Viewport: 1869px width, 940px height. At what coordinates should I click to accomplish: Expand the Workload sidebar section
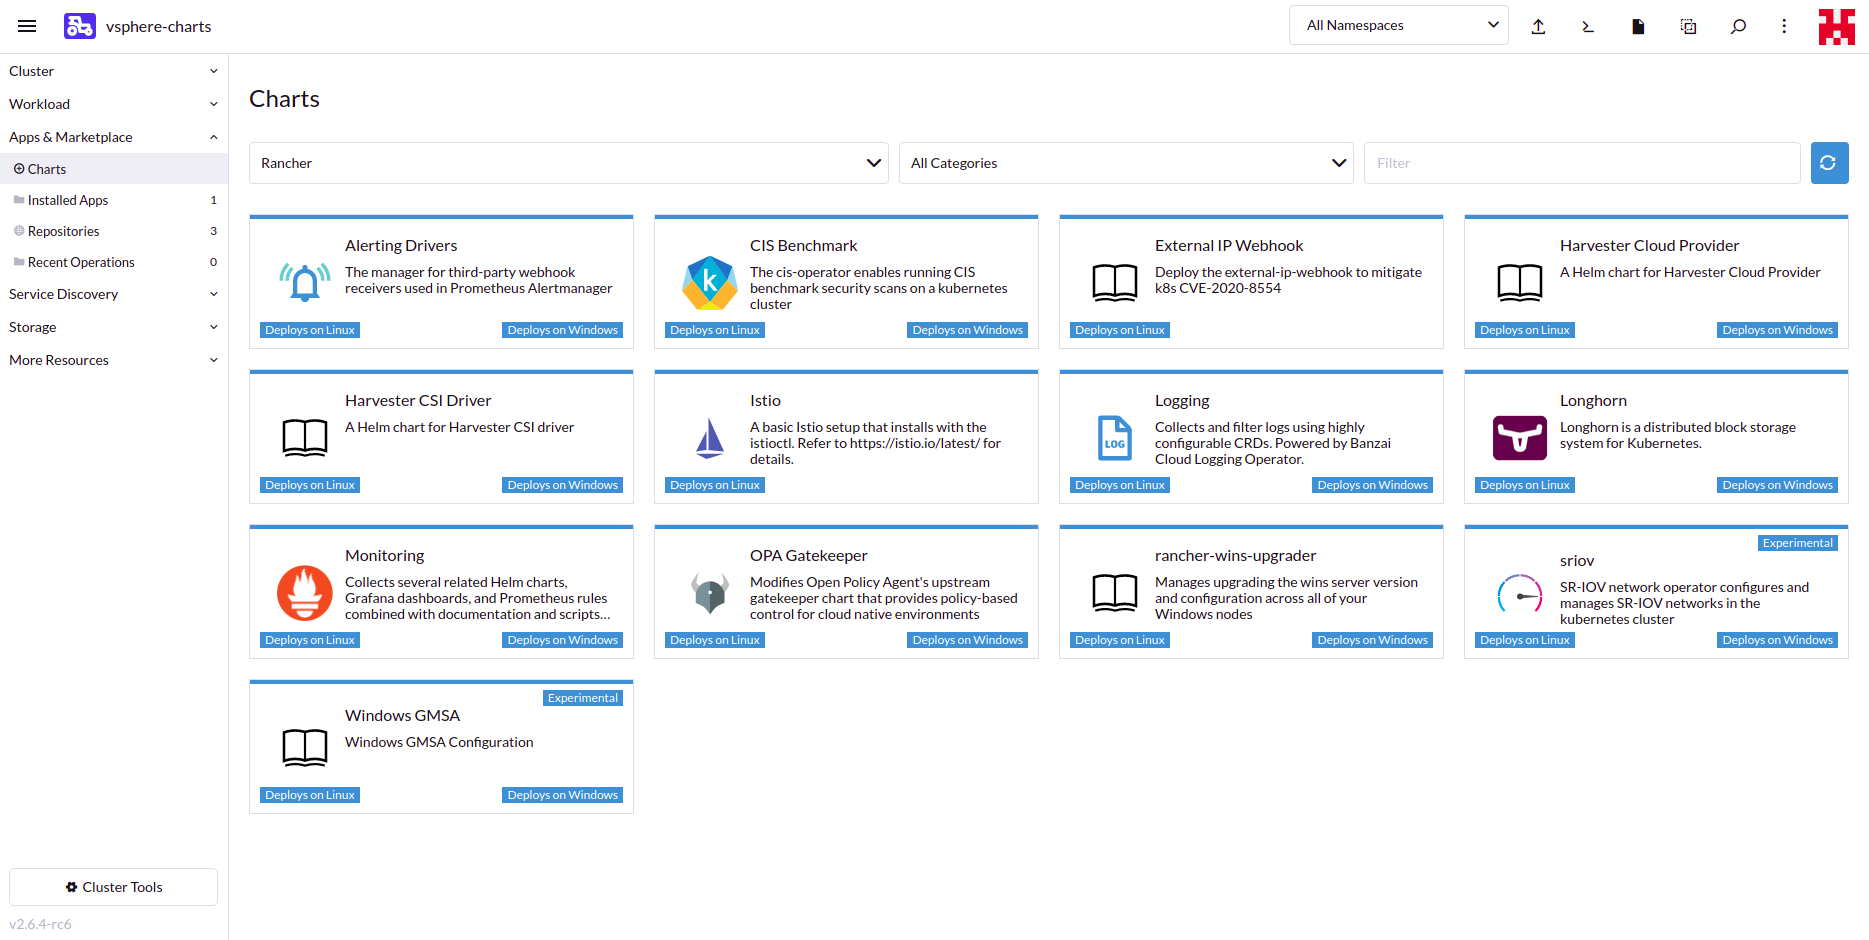point(114,104)
